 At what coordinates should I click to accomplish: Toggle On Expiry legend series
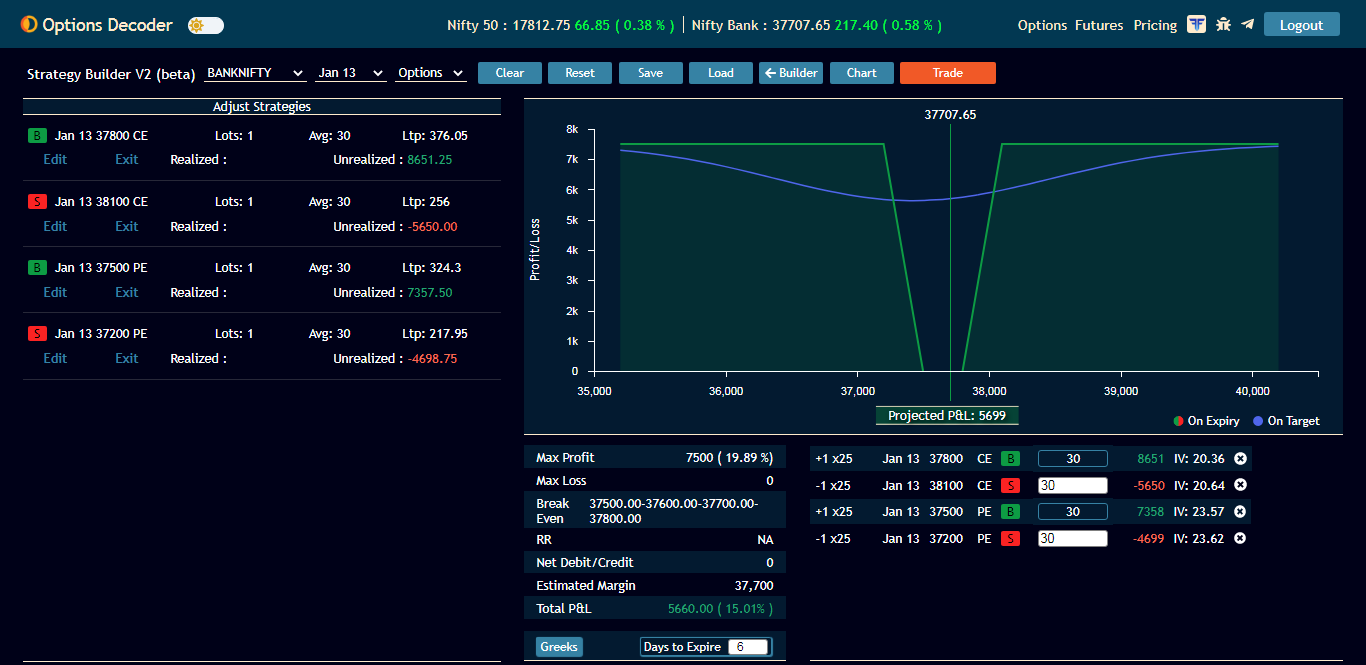tap(1206, 421)
